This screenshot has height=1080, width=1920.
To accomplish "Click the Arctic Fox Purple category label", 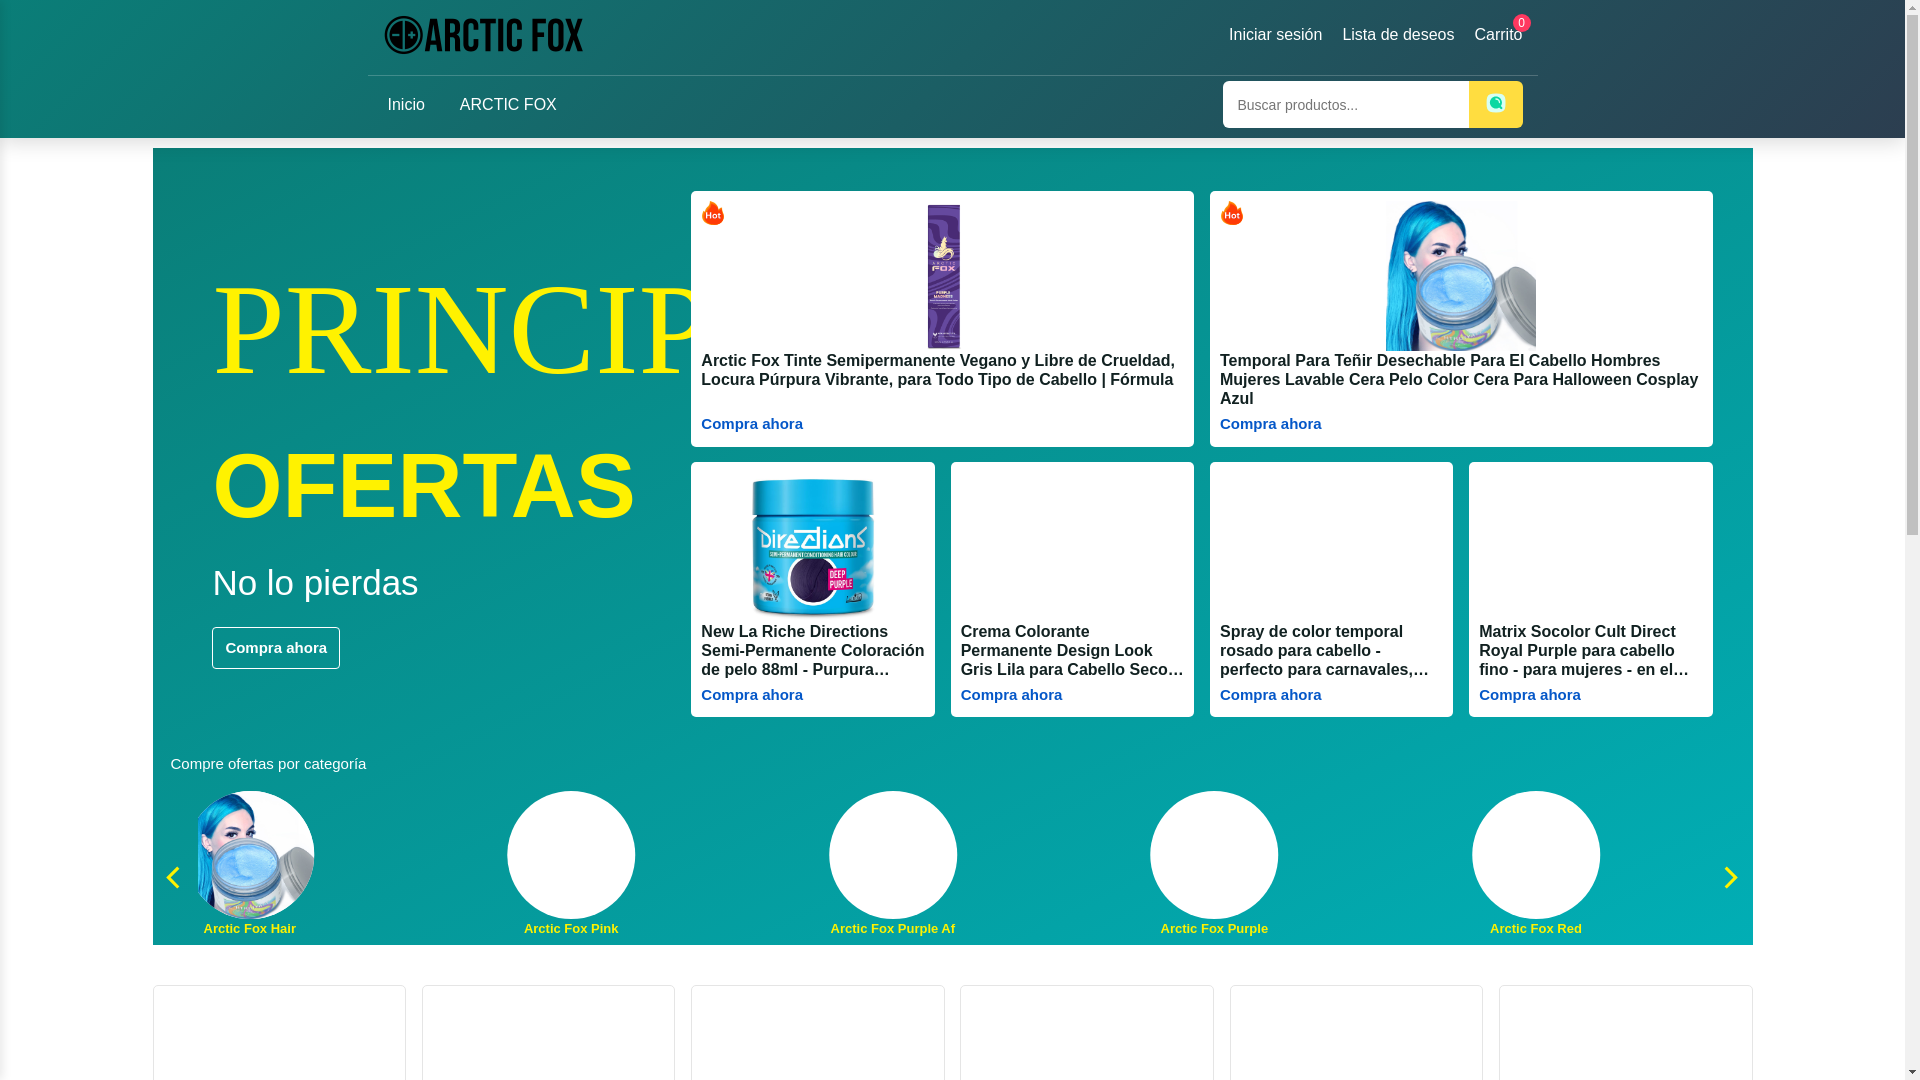I will (x=1214, y=929).
